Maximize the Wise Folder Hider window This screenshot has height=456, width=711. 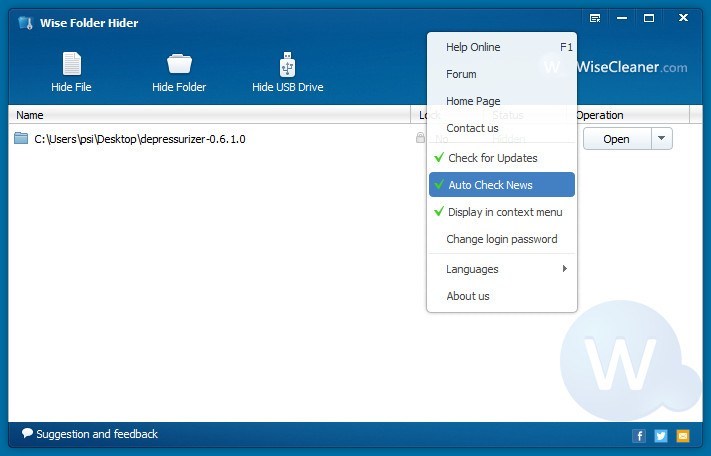tap(649, 18)
